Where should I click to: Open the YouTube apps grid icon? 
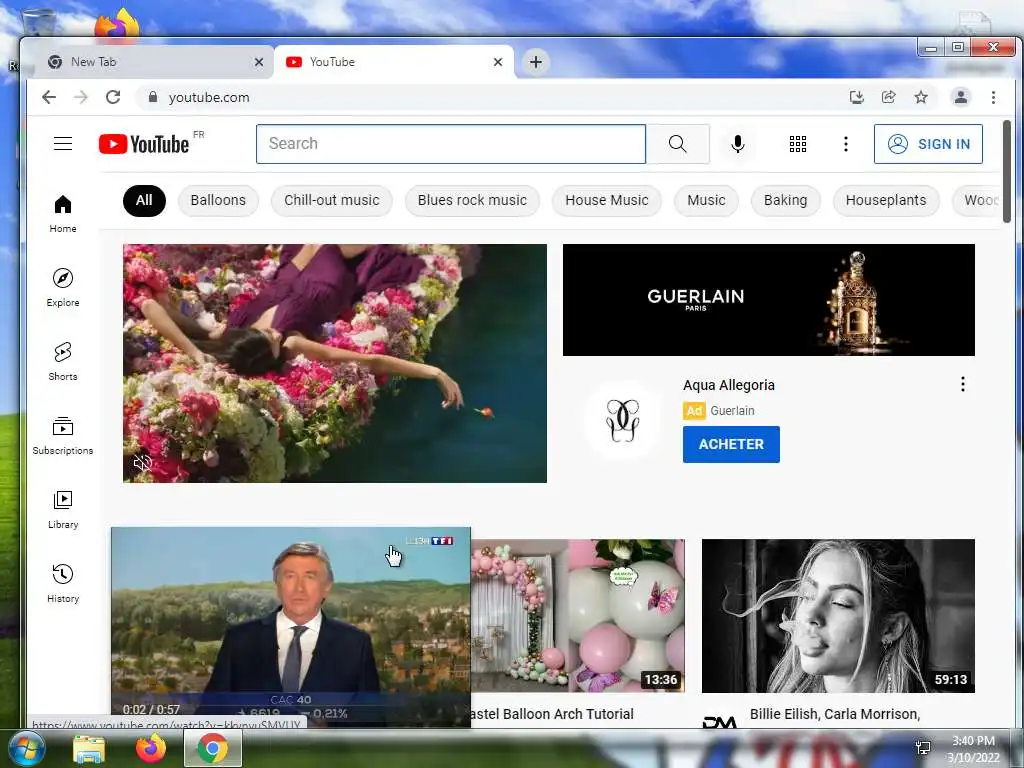pyautogui.click(x=797, y=144)
